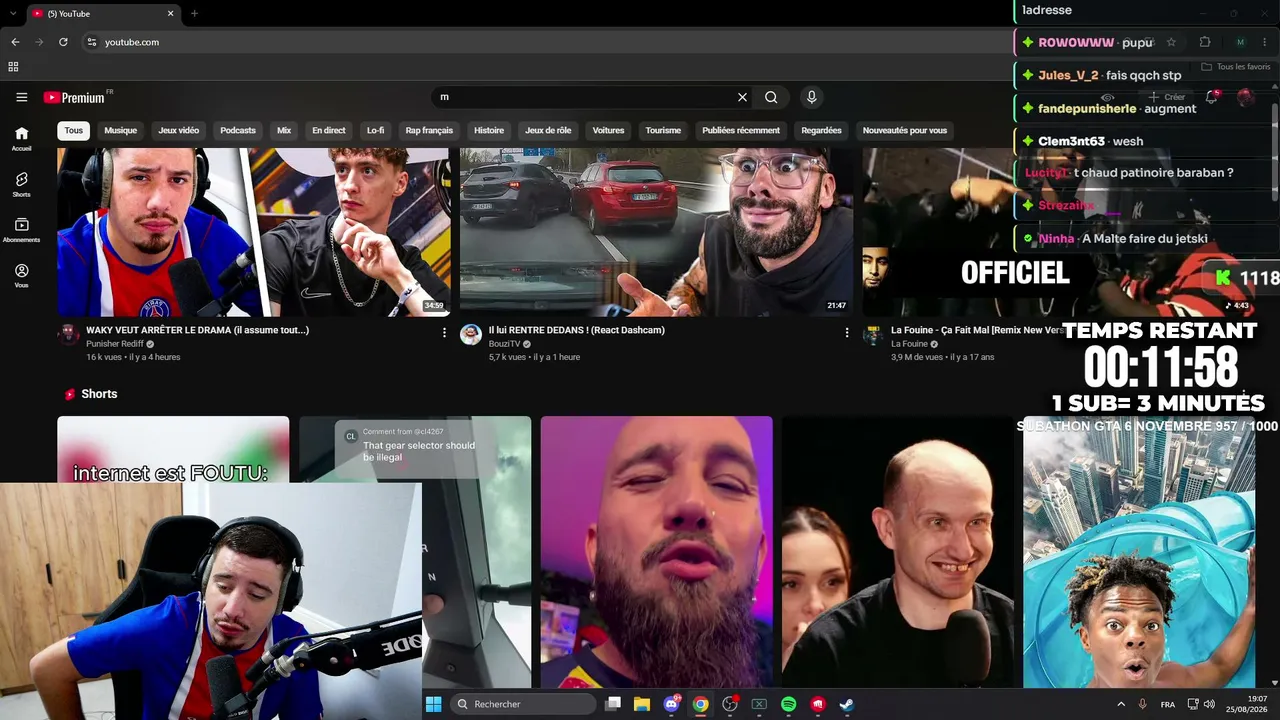
Task: Open more options for React Dashcam video
Action: 847,332
